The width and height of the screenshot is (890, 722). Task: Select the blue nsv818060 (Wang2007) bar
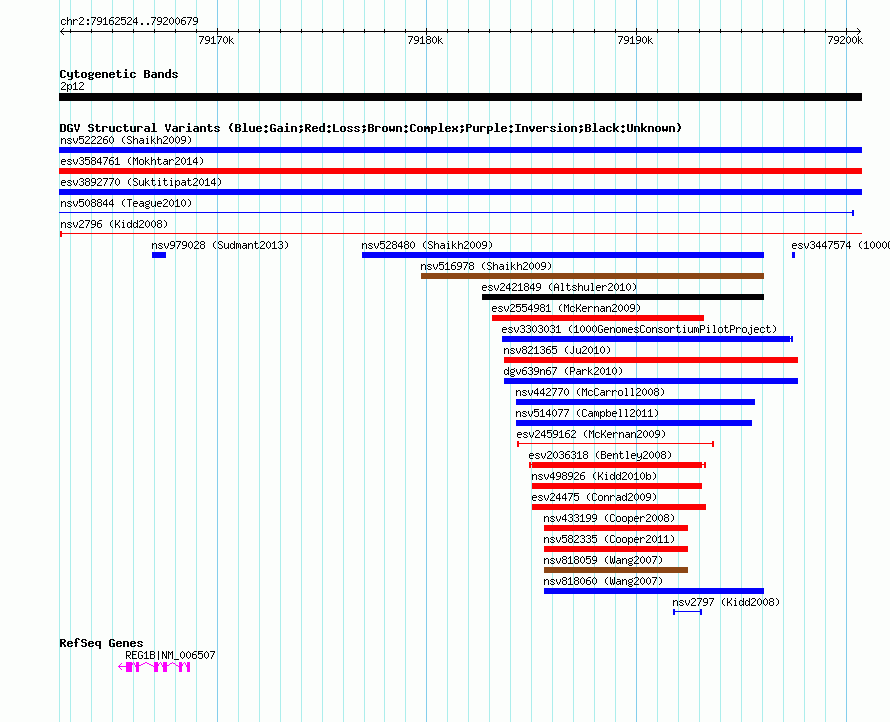[654, 591]
